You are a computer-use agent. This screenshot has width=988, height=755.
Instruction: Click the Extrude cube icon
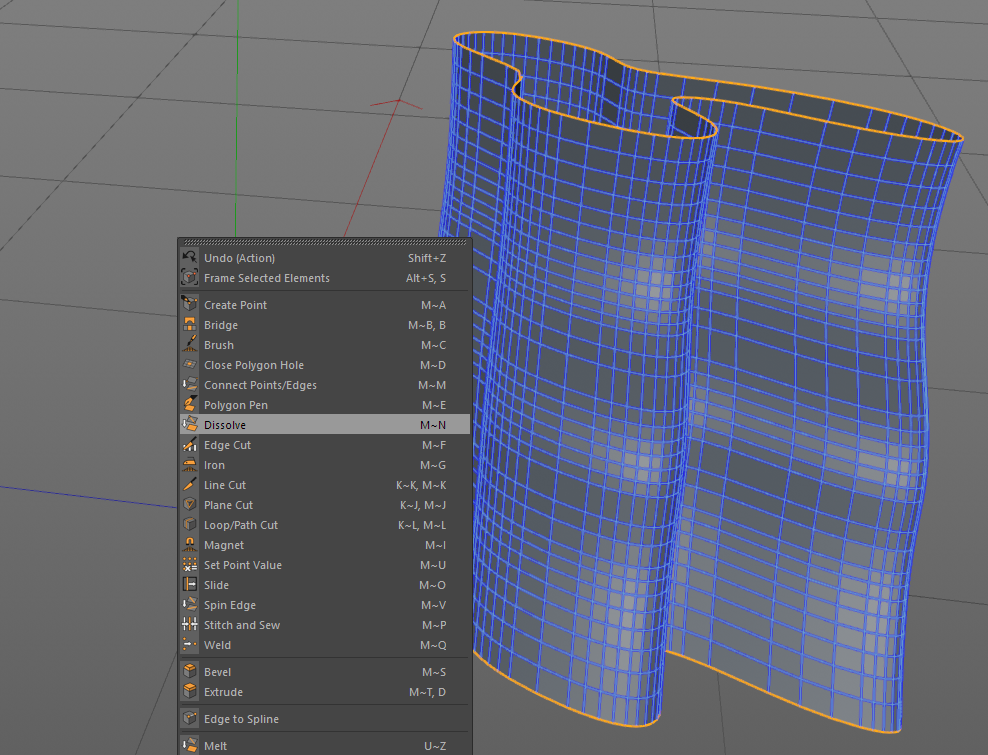click(190, 691)
